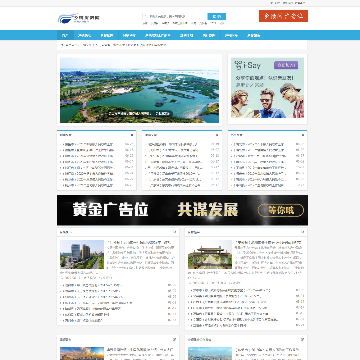Focus the search input field in the header

175,16
